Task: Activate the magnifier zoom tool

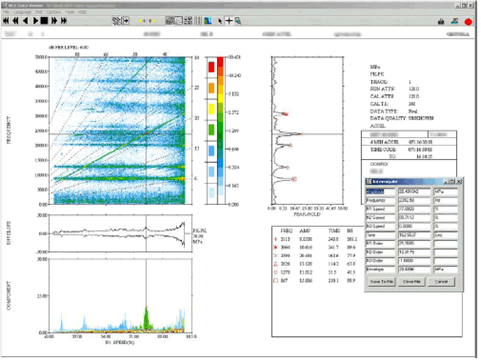Action: coord(238,21)
